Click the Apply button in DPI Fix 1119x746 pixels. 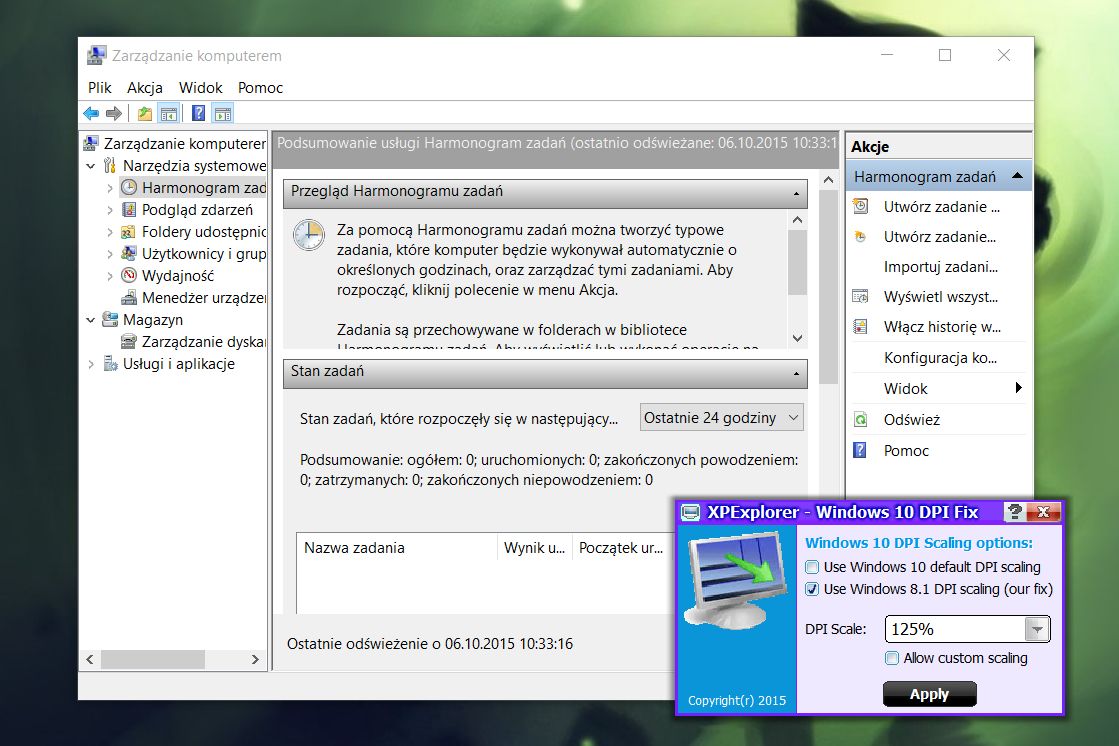pyautogui.click(x=929, y=693)
